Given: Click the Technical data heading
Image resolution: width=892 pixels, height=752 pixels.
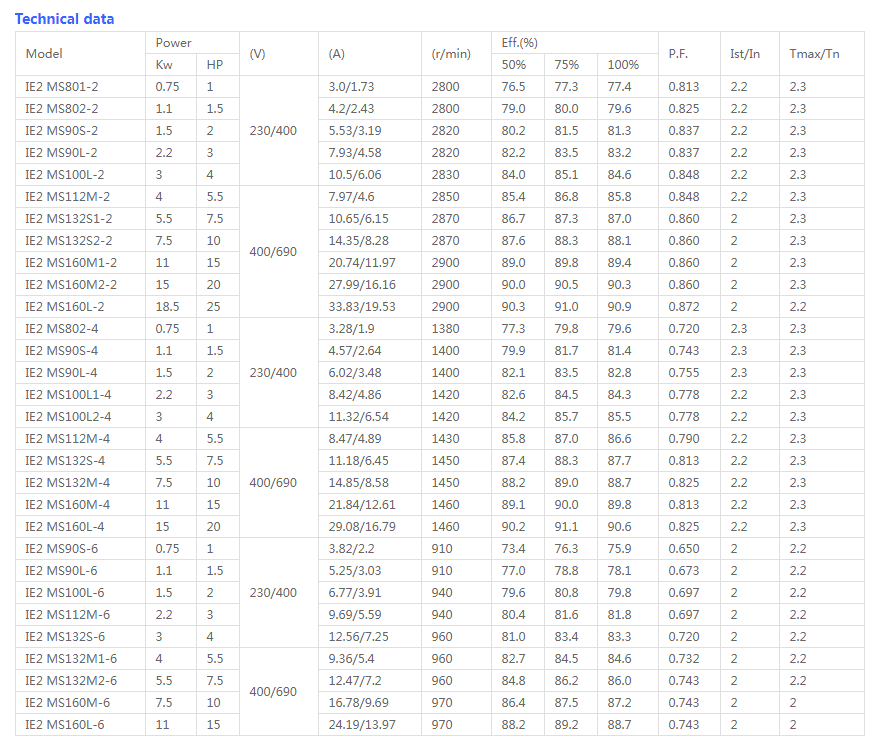Looking at the screenshot, I should point(64,19).
